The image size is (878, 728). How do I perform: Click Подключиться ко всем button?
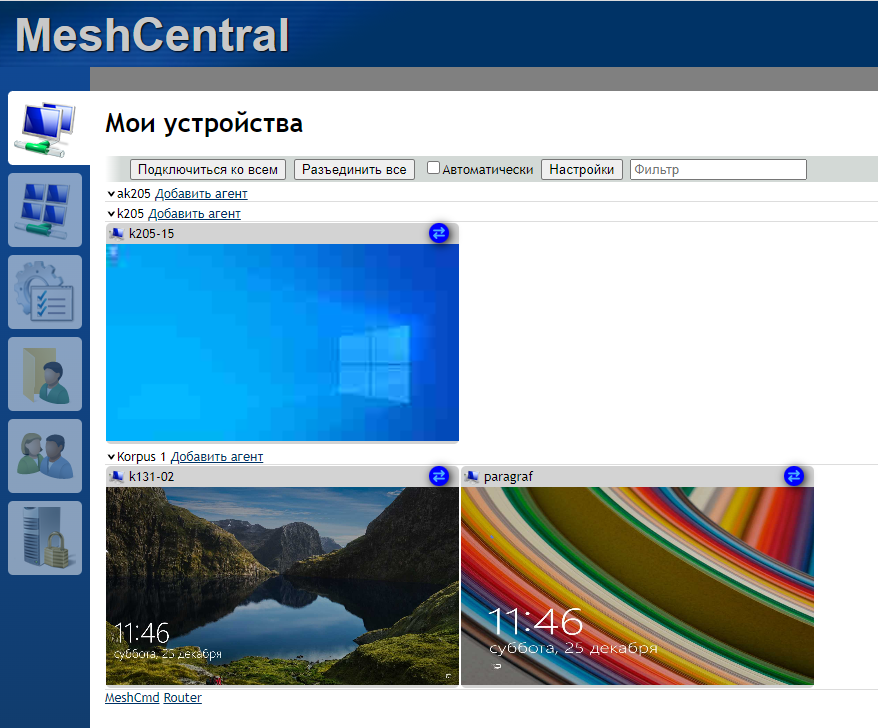click(208, 169)
